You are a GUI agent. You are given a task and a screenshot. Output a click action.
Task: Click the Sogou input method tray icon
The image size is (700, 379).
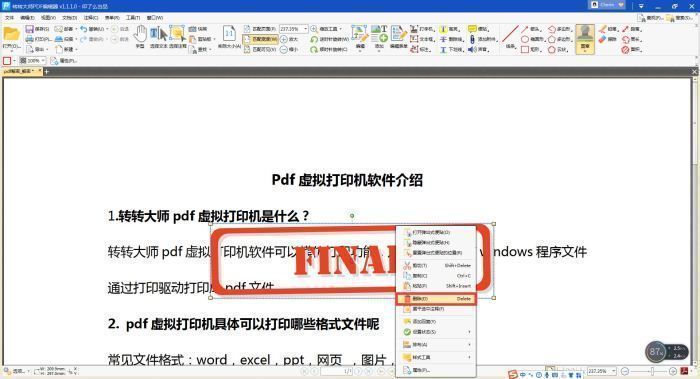(x=512, y=374)
